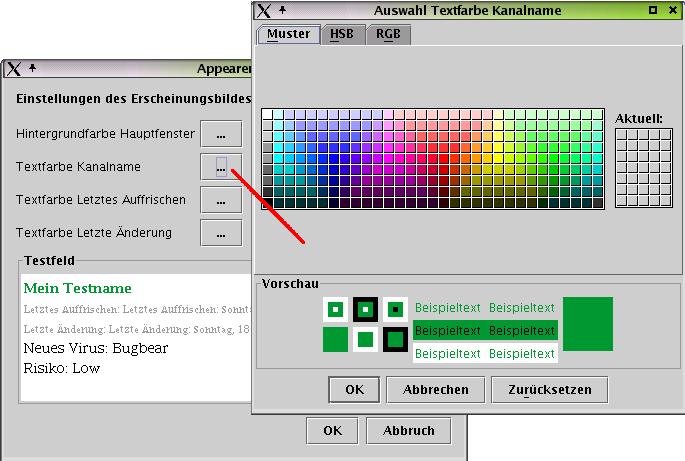Click the large green preview square in Vorschau
685x461 pixels.
(588, 324)
